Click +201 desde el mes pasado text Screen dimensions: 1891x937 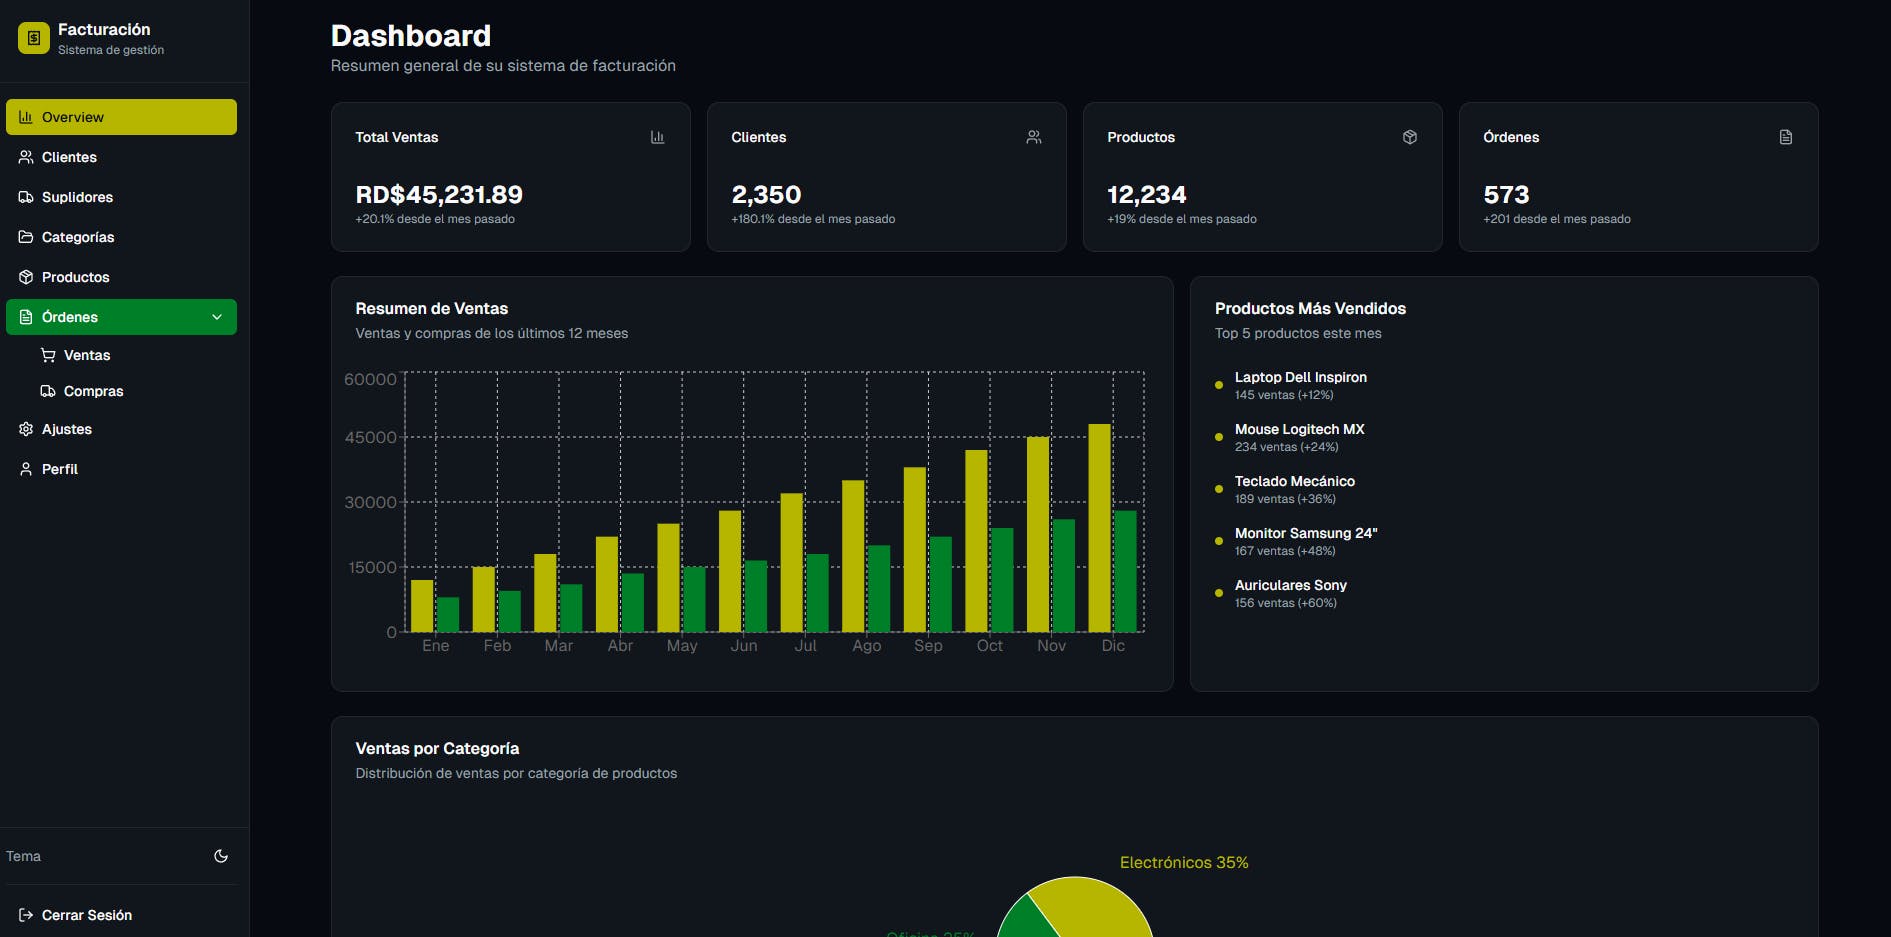[1556, 219]
